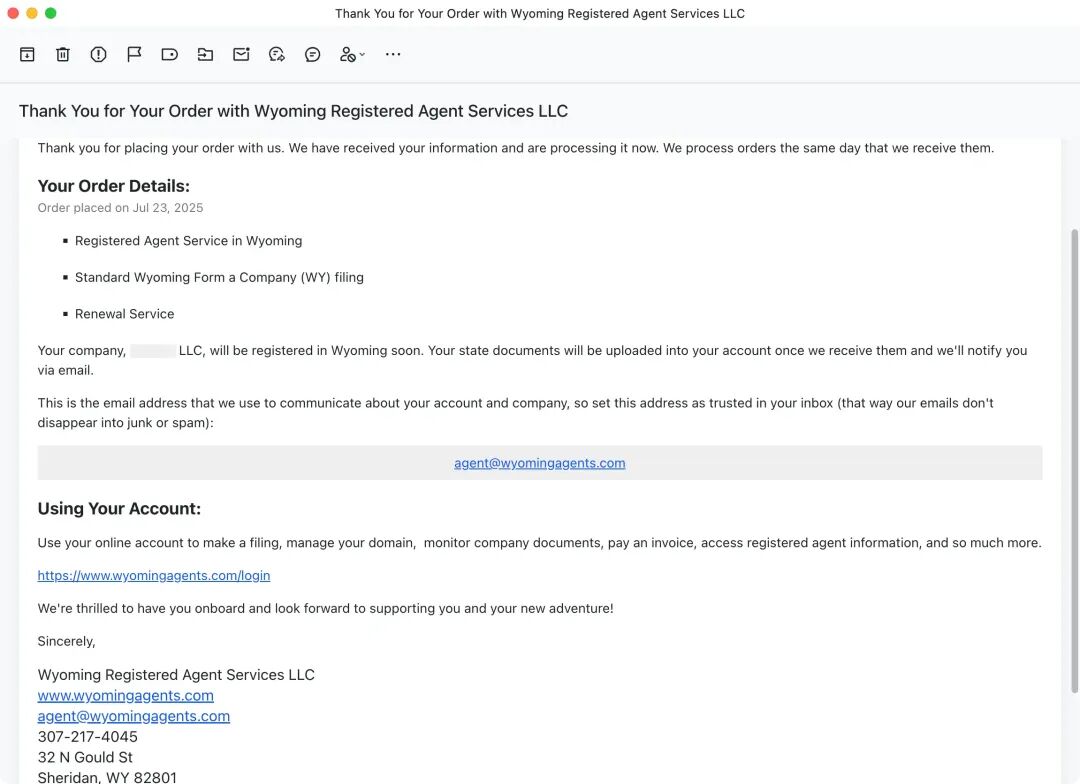Minimize the window with the yellow button
Screen dimensions: 1080x784
[32, 13]
